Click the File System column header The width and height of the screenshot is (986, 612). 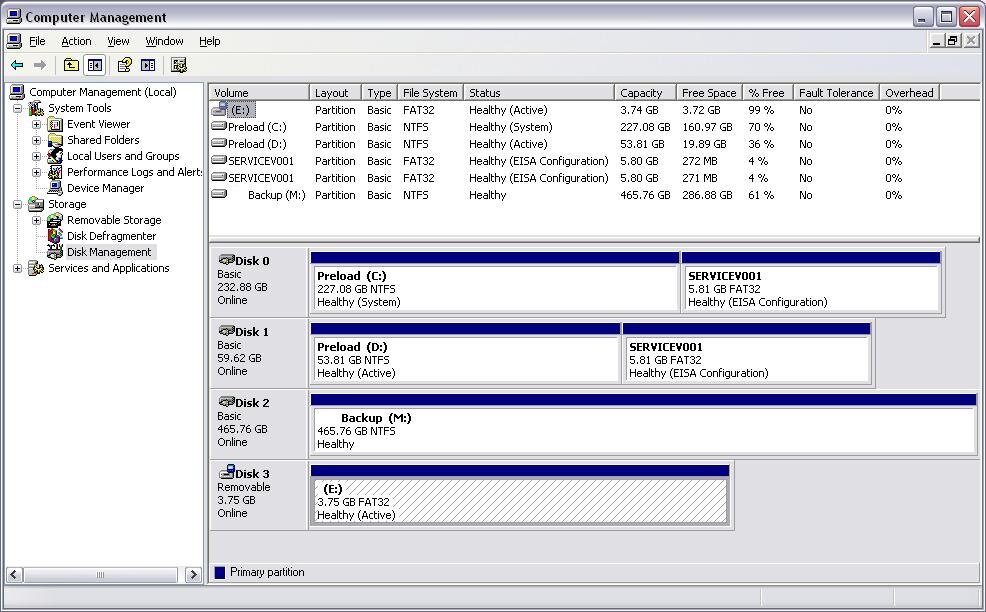pos(430,93)
